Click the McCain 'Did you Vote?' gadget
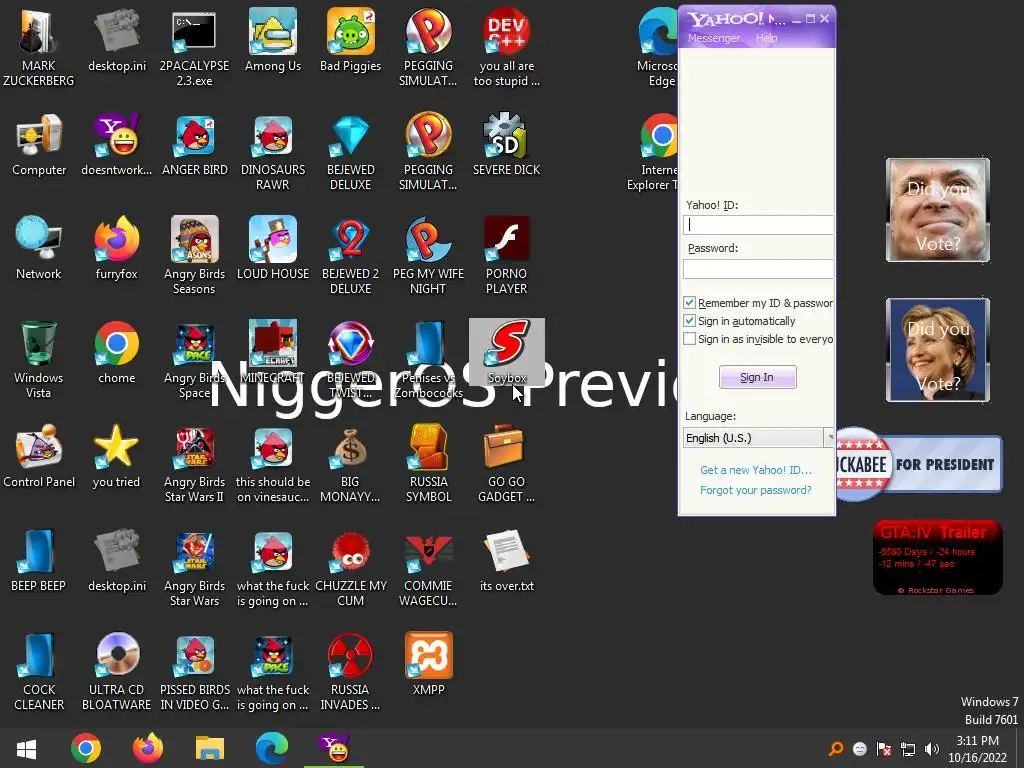The image size is (1024, 768). [x=938, y=210]
